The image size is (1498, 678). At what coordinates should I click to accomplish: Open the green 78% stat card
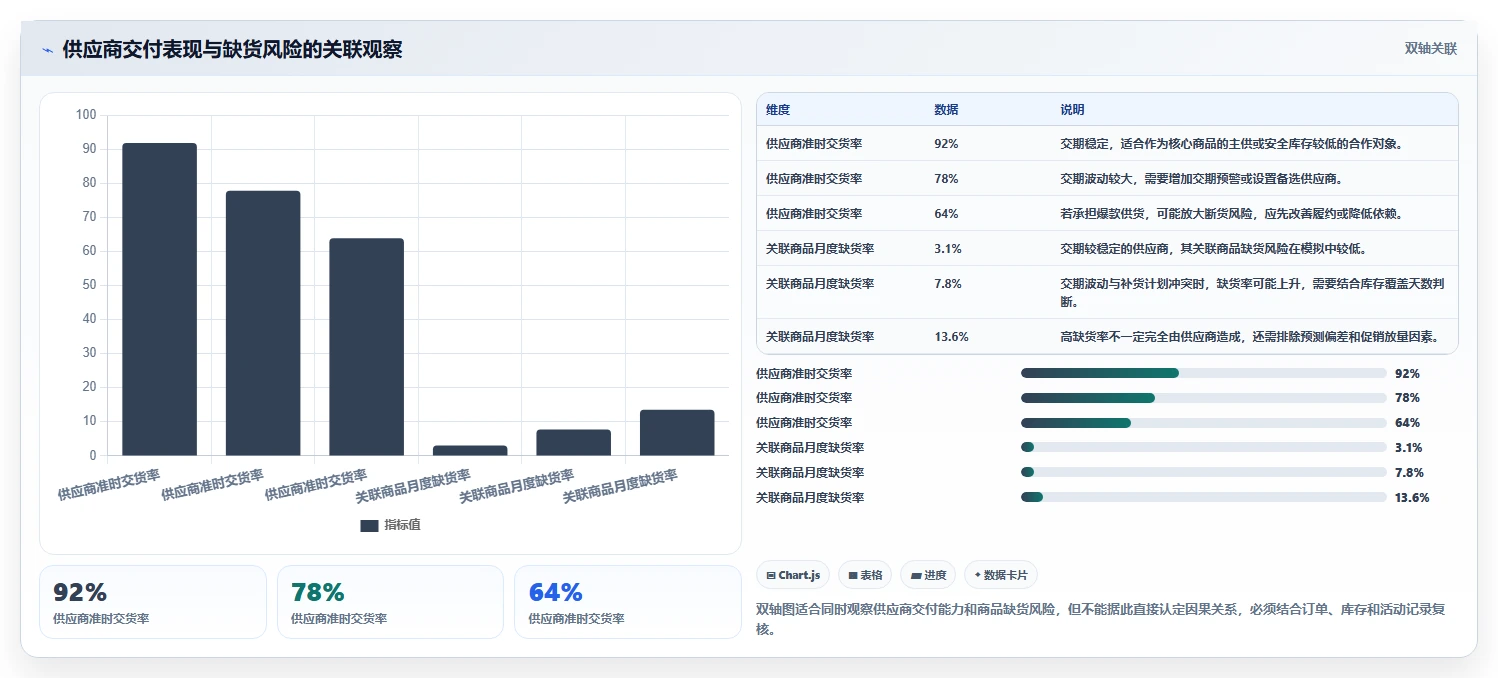(390, 602)
